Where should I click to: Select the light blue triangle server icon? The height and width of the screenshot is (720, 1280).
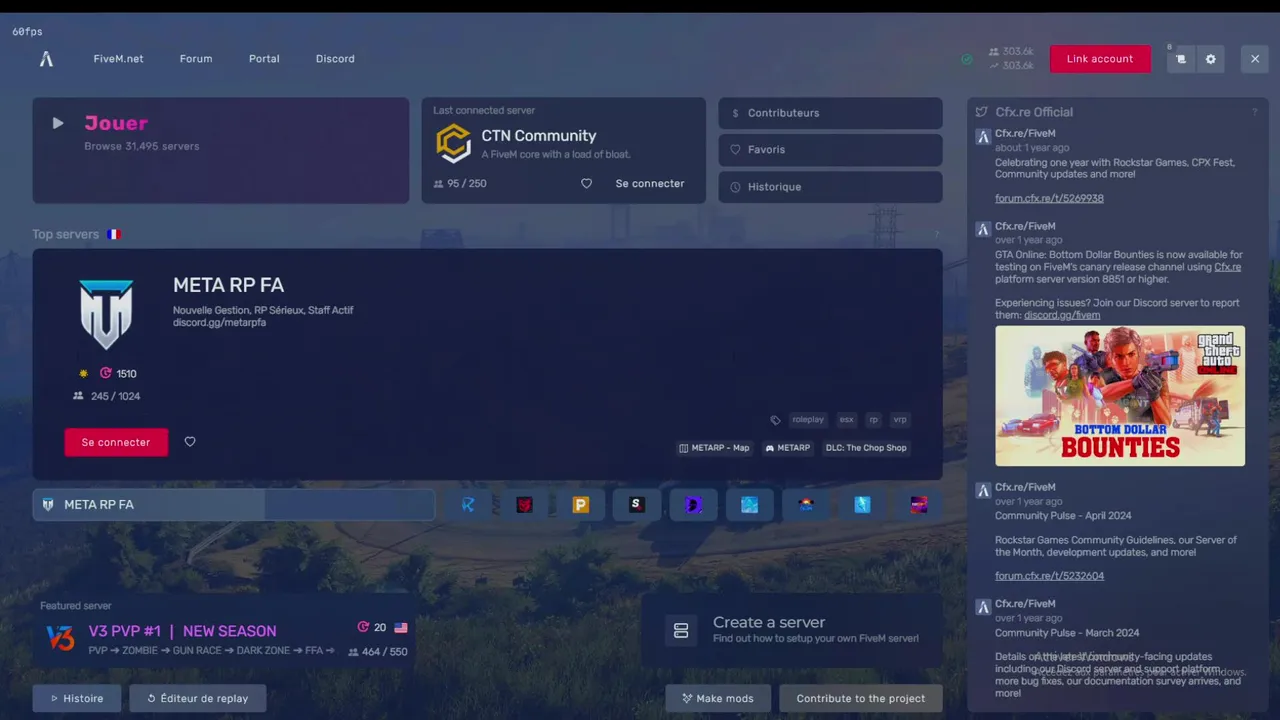click(x=749, y=505)
